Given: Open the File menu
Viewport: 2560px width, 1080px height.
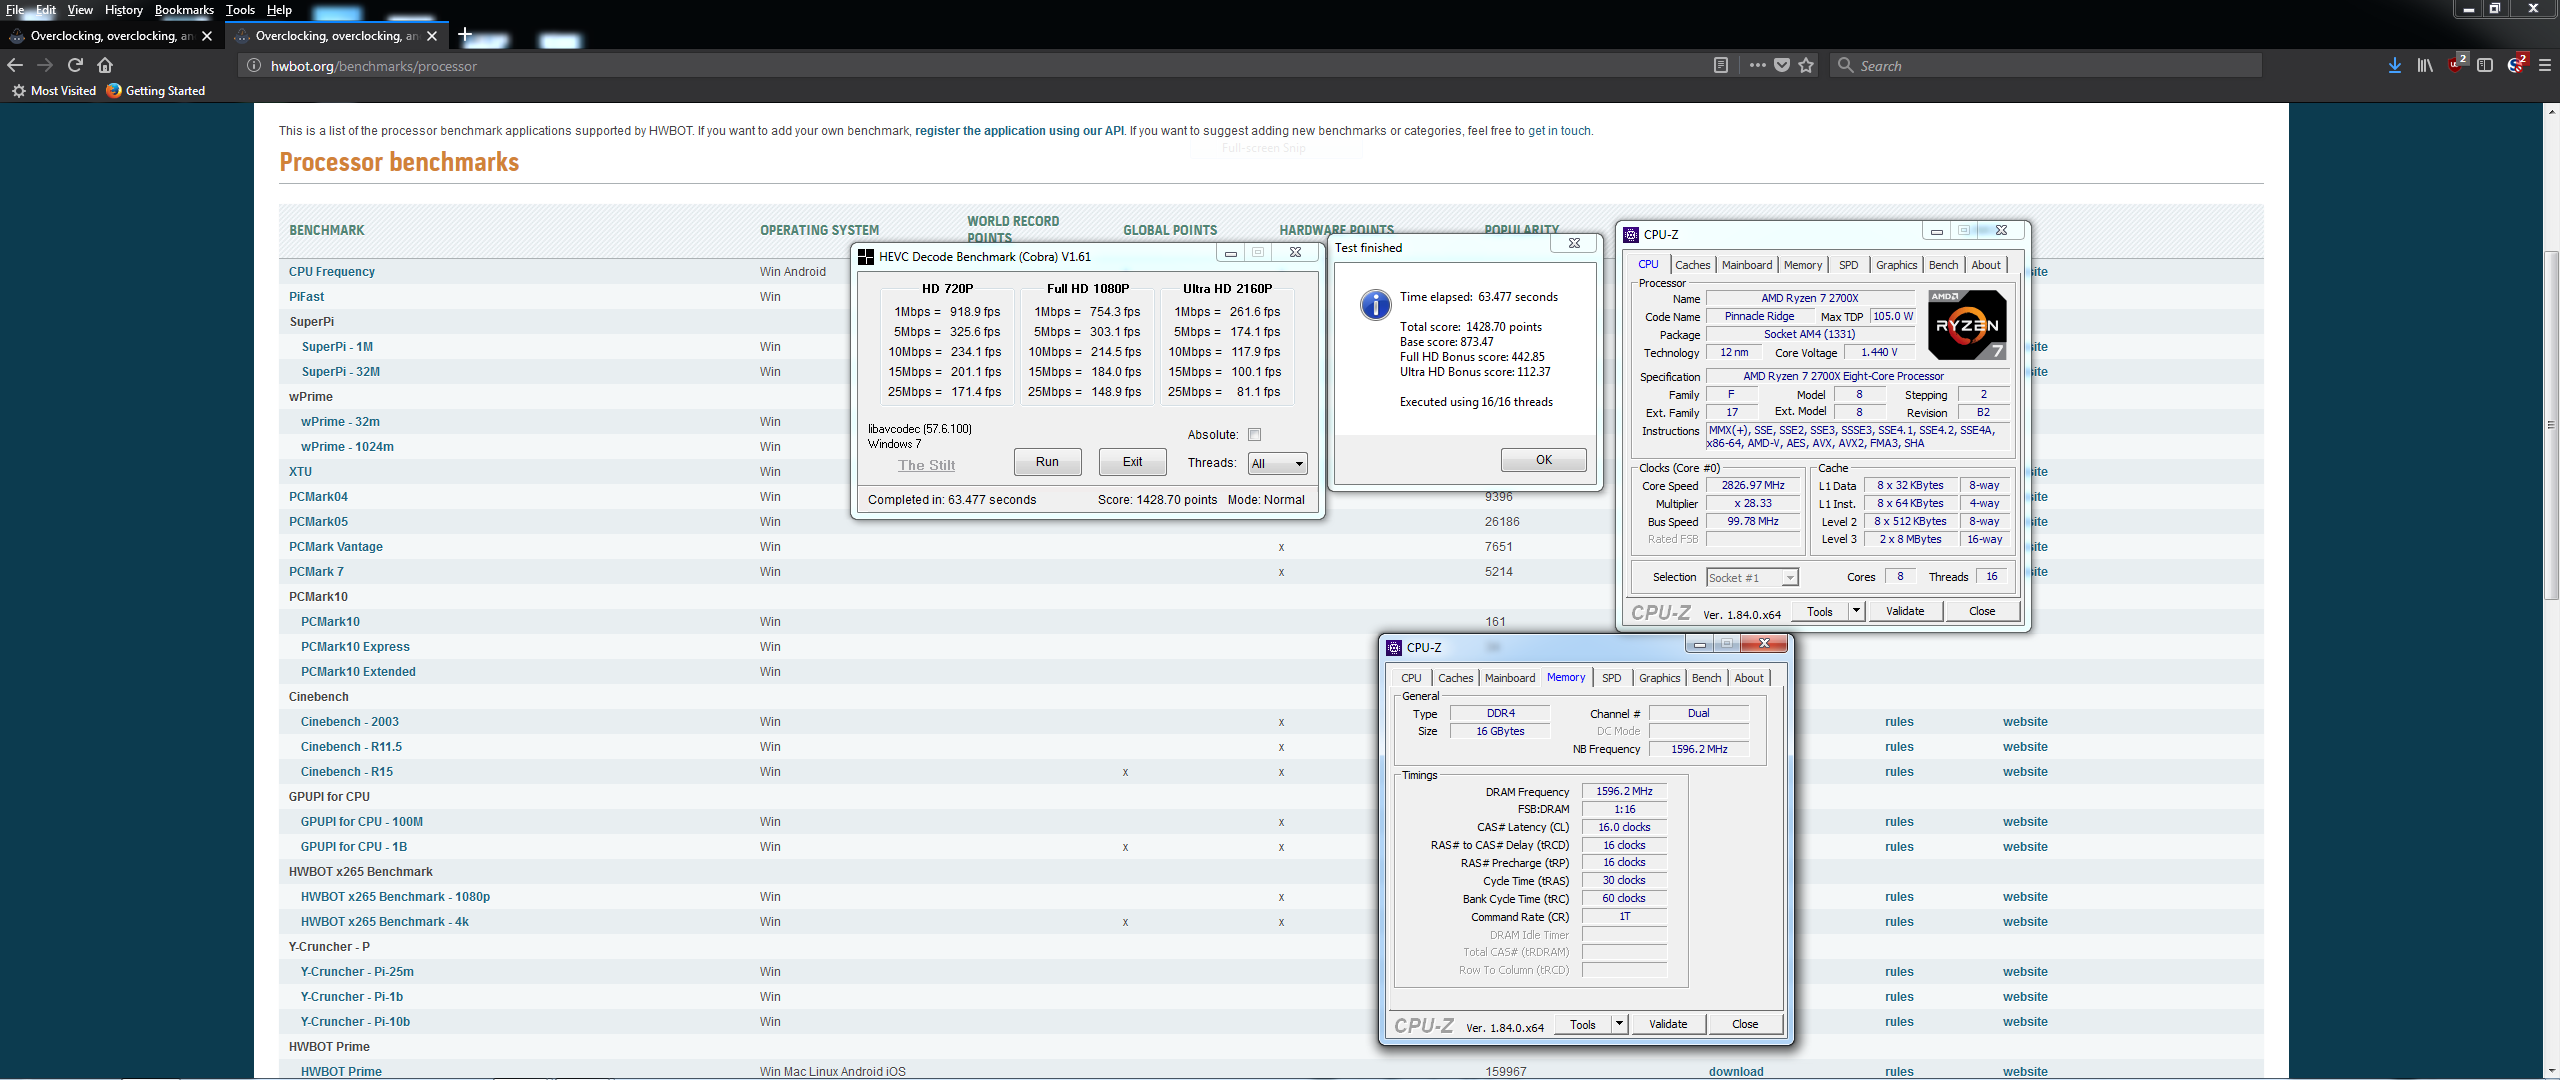Looking at the screenshot, I should pyautogui.click(x=15, y=10).
